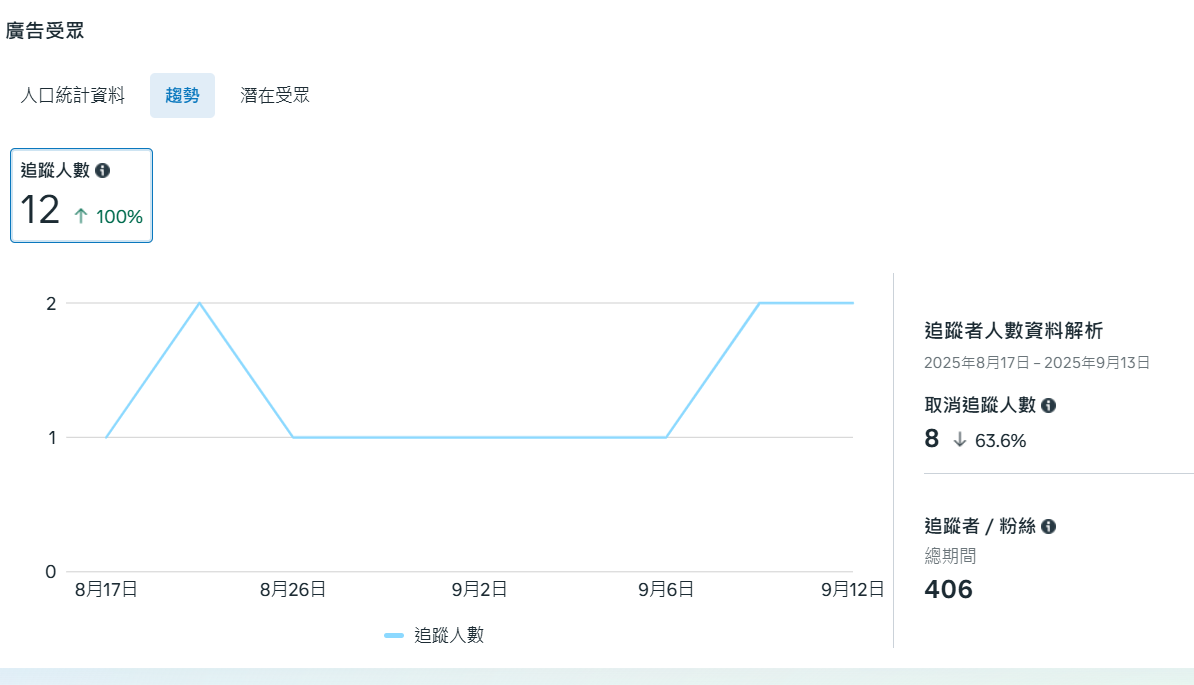
Task: Switch to the 潛在受眾 tab
Action: pyautogui.click(x=275, y=96)
